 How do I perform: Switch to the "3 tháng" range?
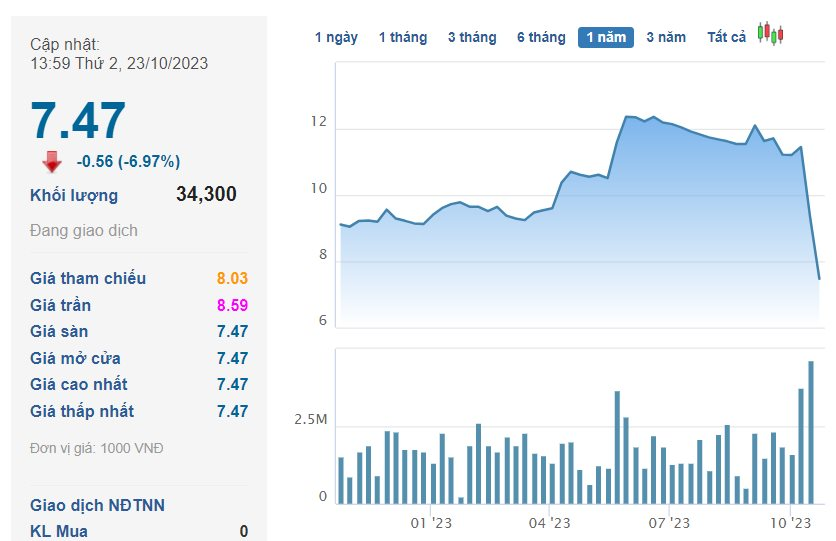(472, 37)
